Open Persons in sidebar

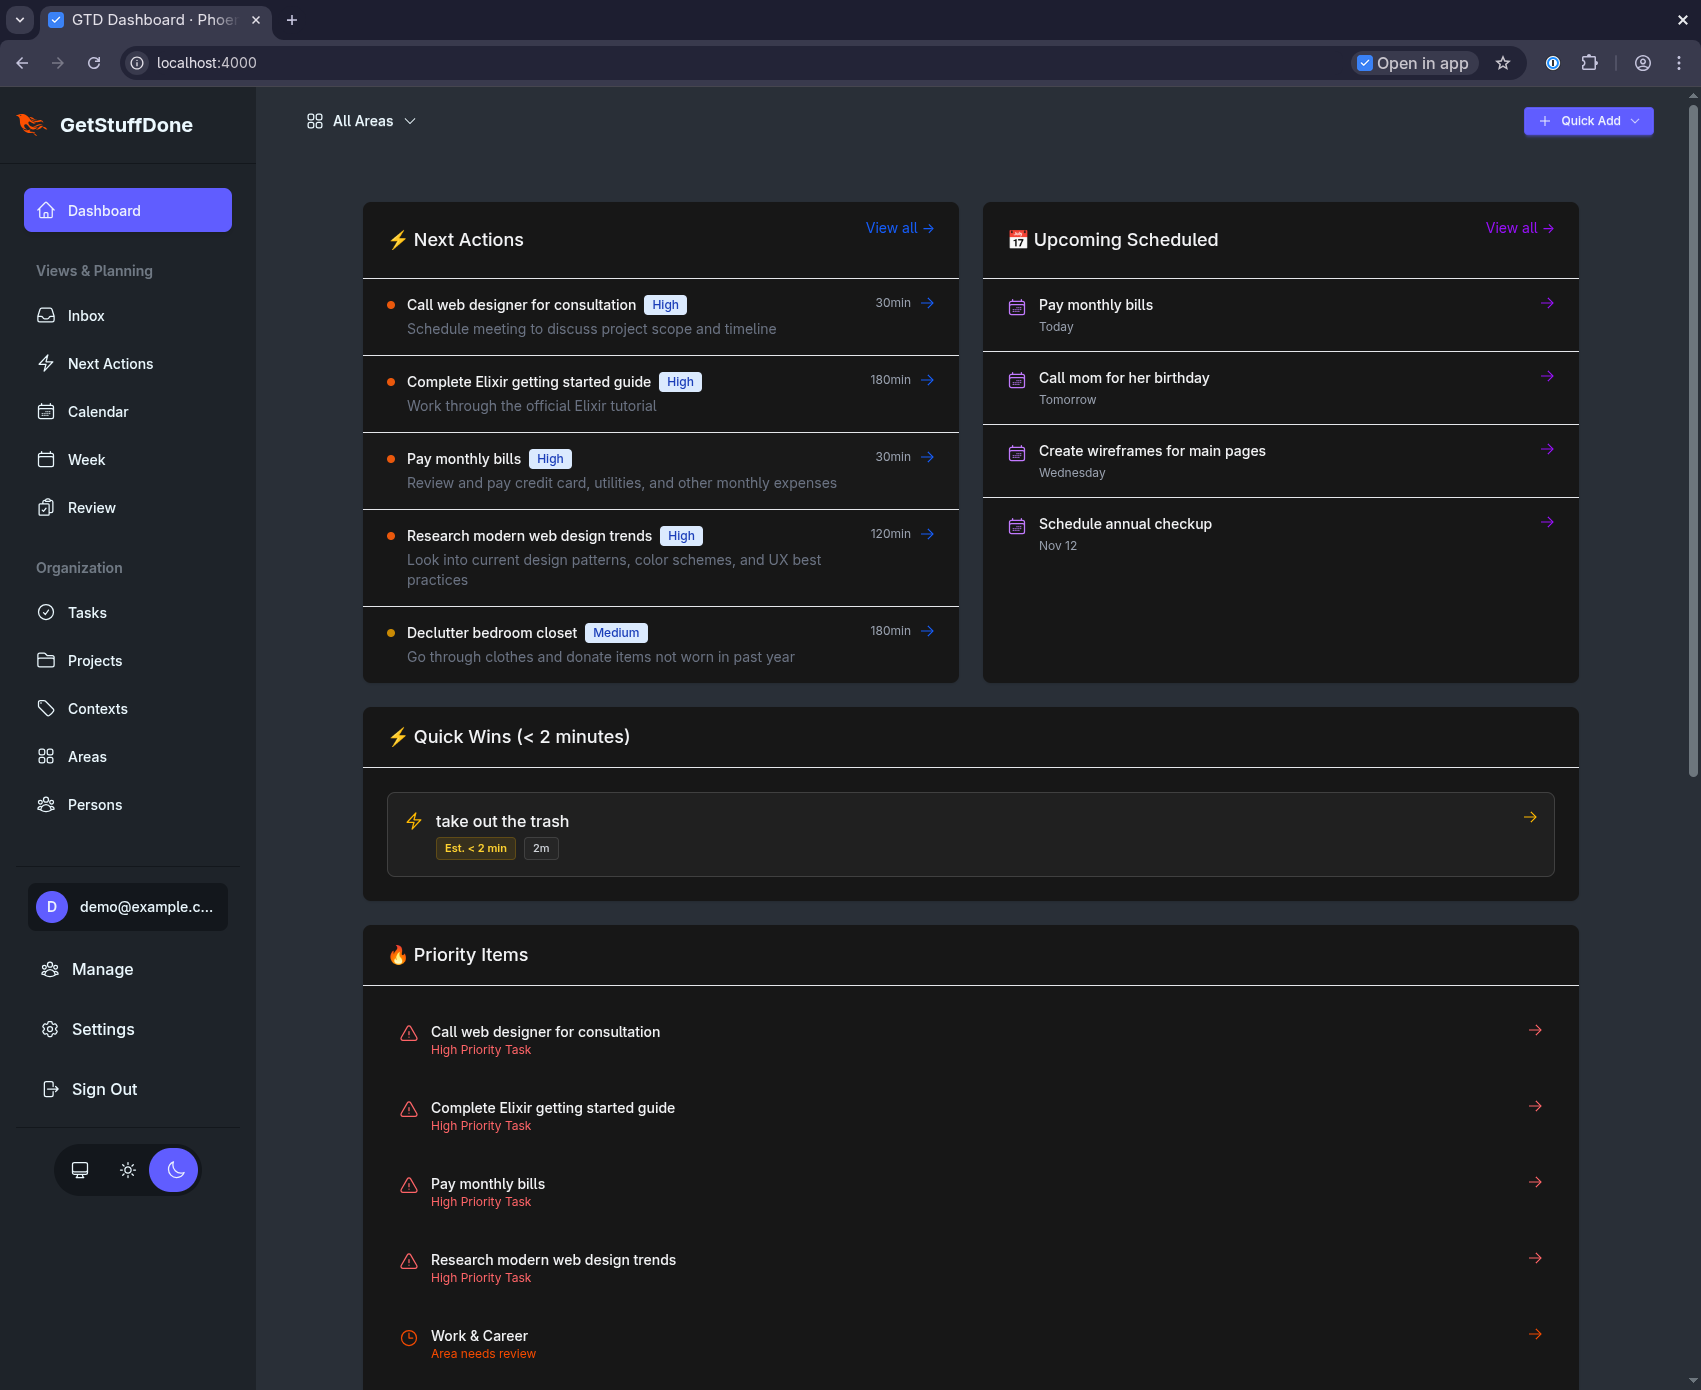point(128,805)
